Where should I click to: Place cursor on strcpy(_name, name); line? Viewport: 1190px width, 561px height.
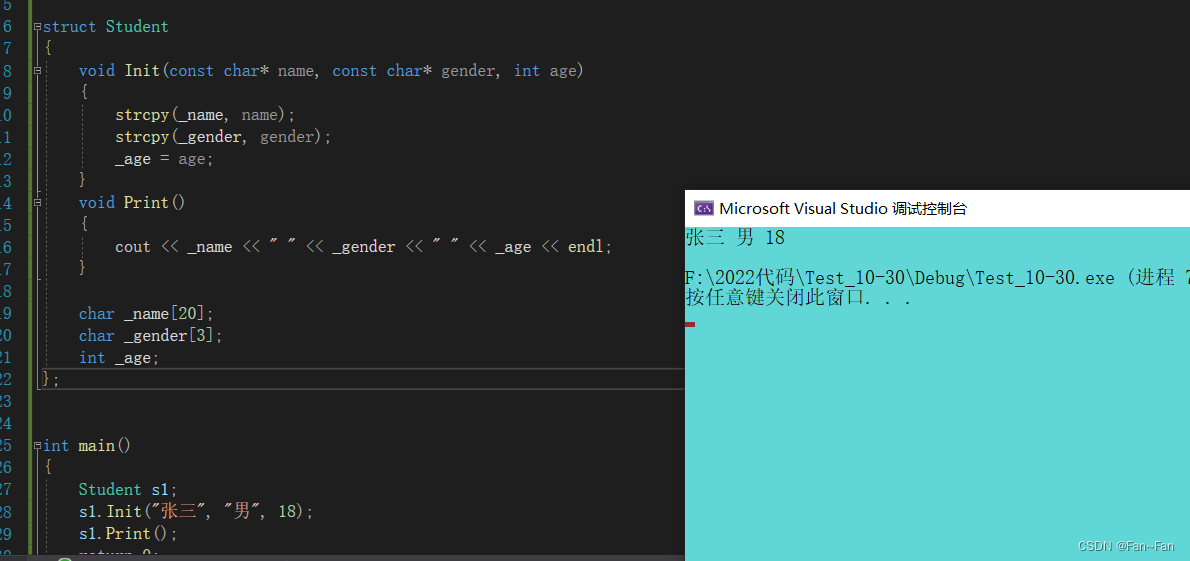click(205, 115)
